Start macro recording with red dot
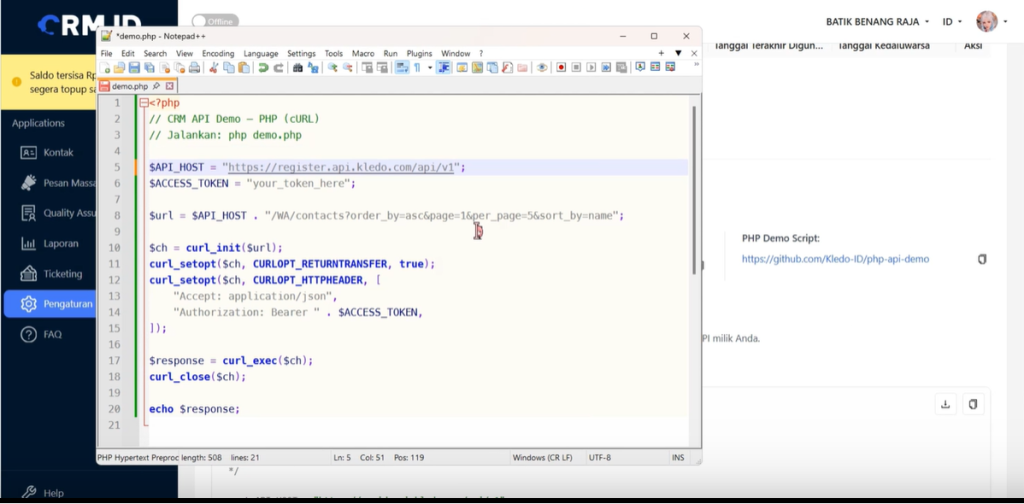Screen dimensions: 1024x504 pos(562,67)
